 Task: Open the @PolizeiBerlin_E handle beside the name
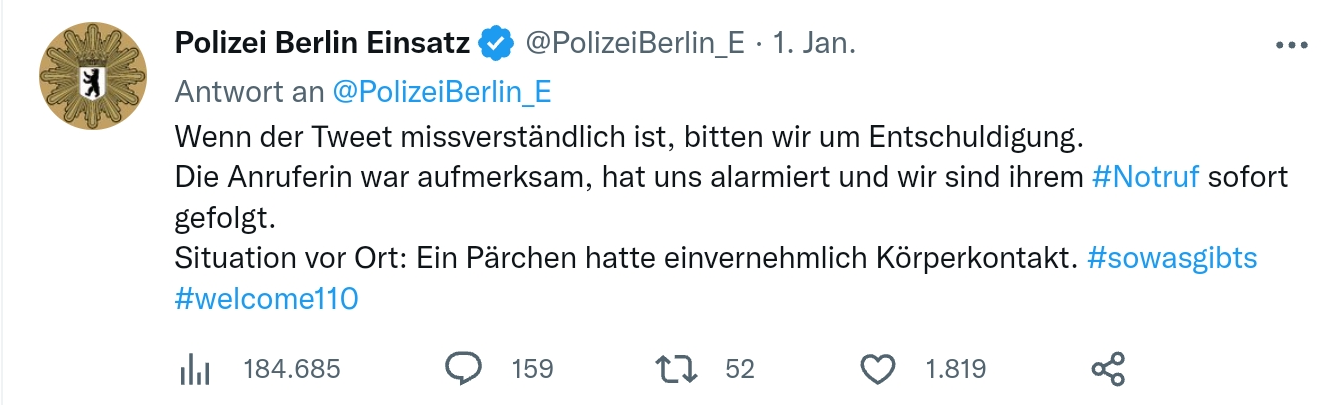pos(634,43)
